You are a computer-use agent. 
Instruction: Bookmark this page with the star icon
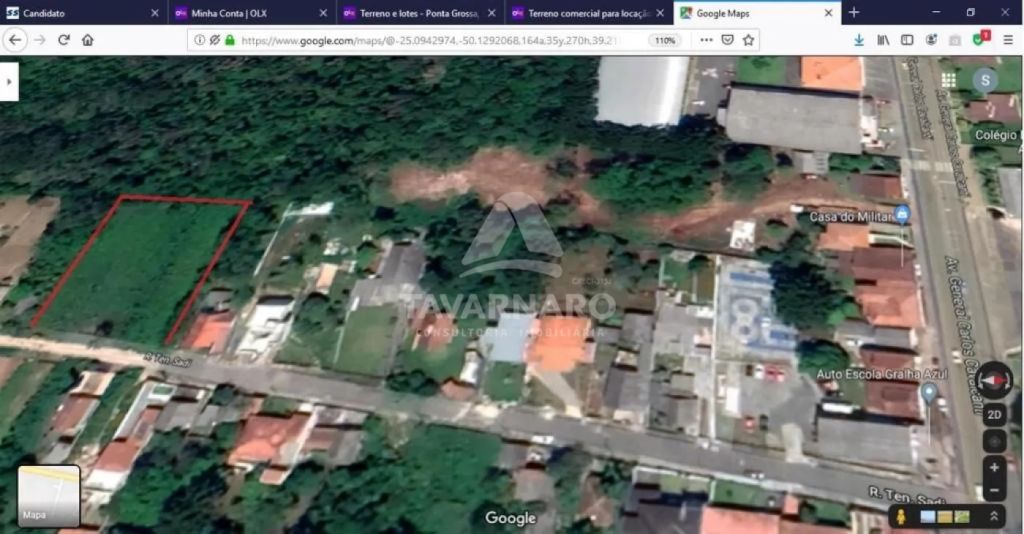748,40
